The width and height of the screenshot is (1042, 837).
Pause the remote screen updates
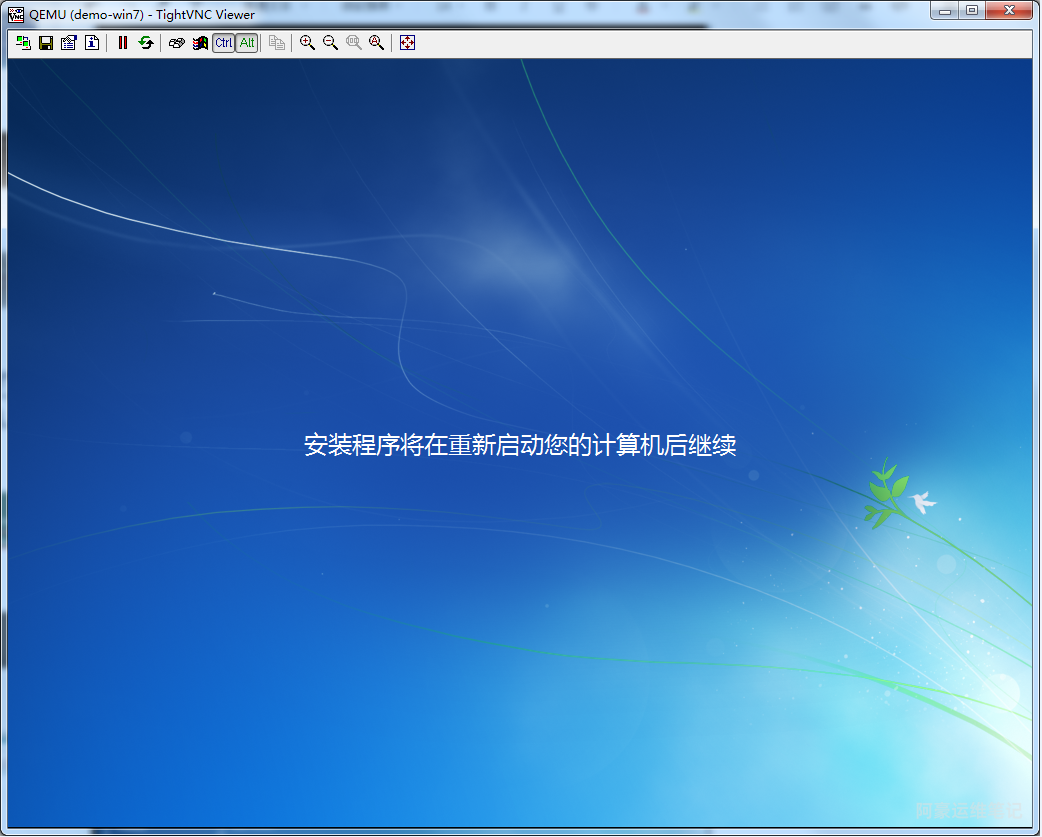123,43
